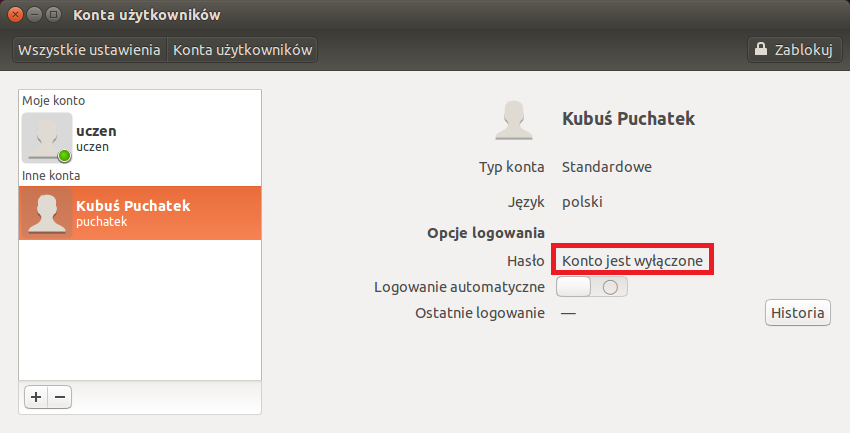Screen dimensions: 850x433
Task: Click the 'Typ konta' label
Action: (511, 167)
